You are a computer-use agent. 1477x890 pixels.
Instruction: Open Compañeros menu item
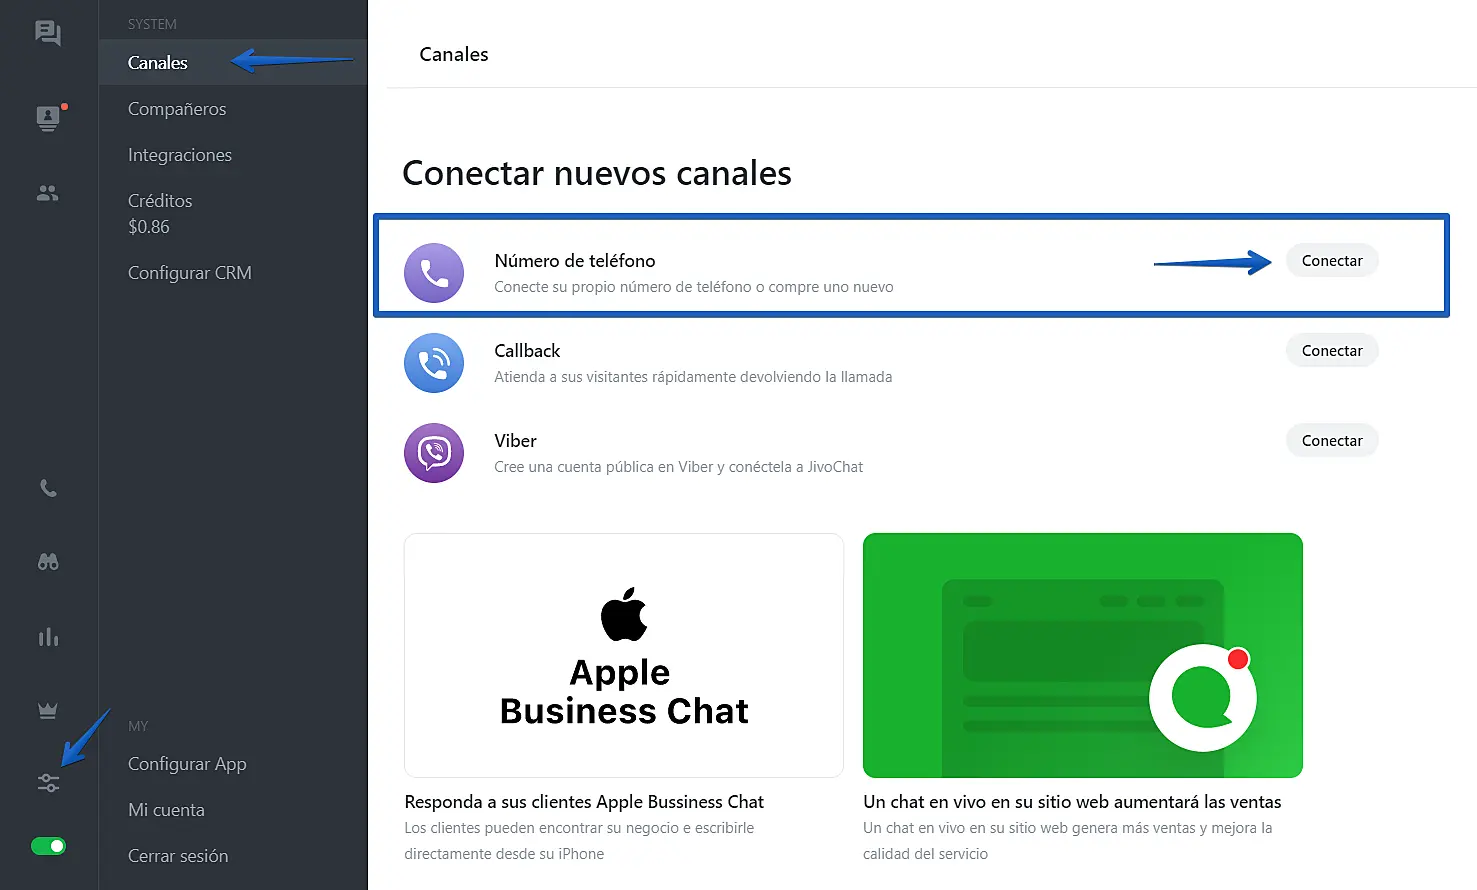coord(177,109)
